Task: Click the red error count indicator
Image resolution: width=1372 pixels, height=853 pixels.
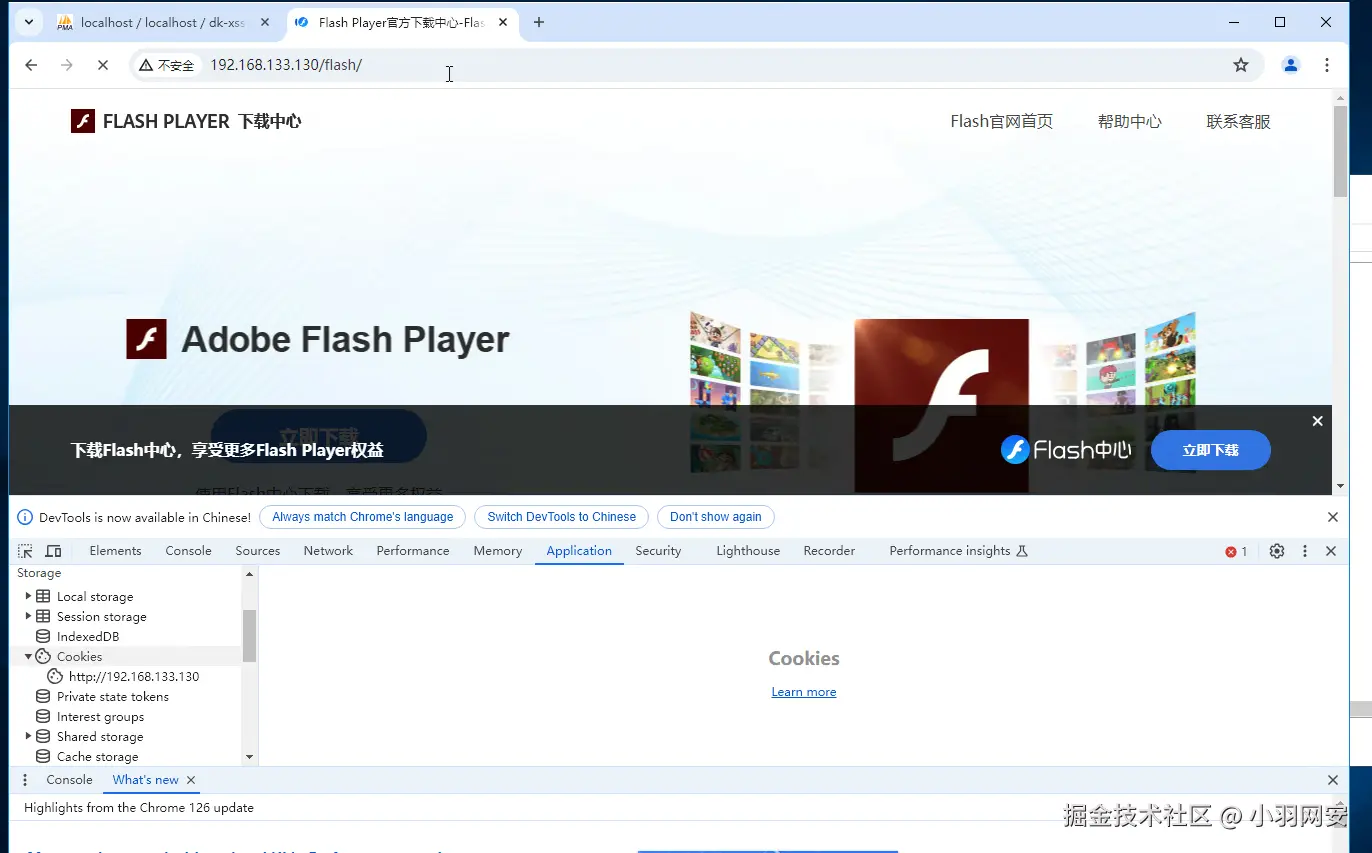Action: tap(1236, 551)
